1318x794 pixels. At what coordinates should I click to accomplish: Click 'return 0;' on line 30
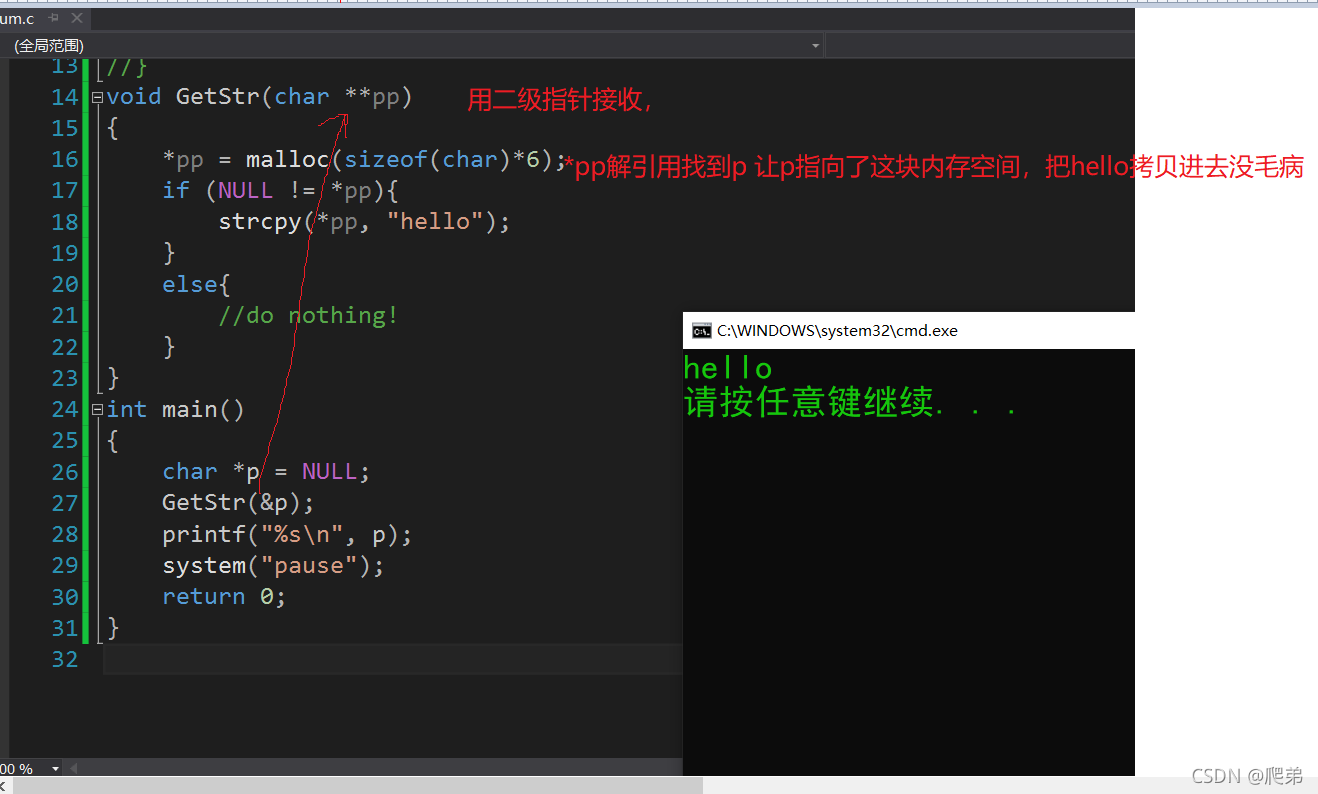(x=224, y=597)
